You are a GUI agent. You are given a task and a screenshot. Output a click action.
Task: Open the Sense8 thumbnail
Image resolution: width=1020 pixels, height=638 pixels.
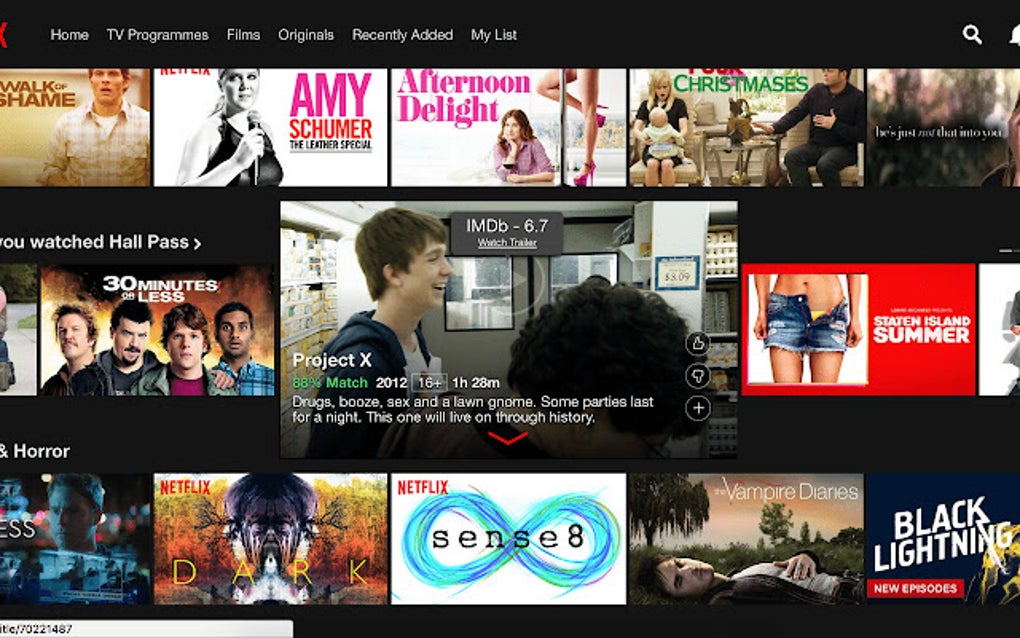(x=508, y=538)
